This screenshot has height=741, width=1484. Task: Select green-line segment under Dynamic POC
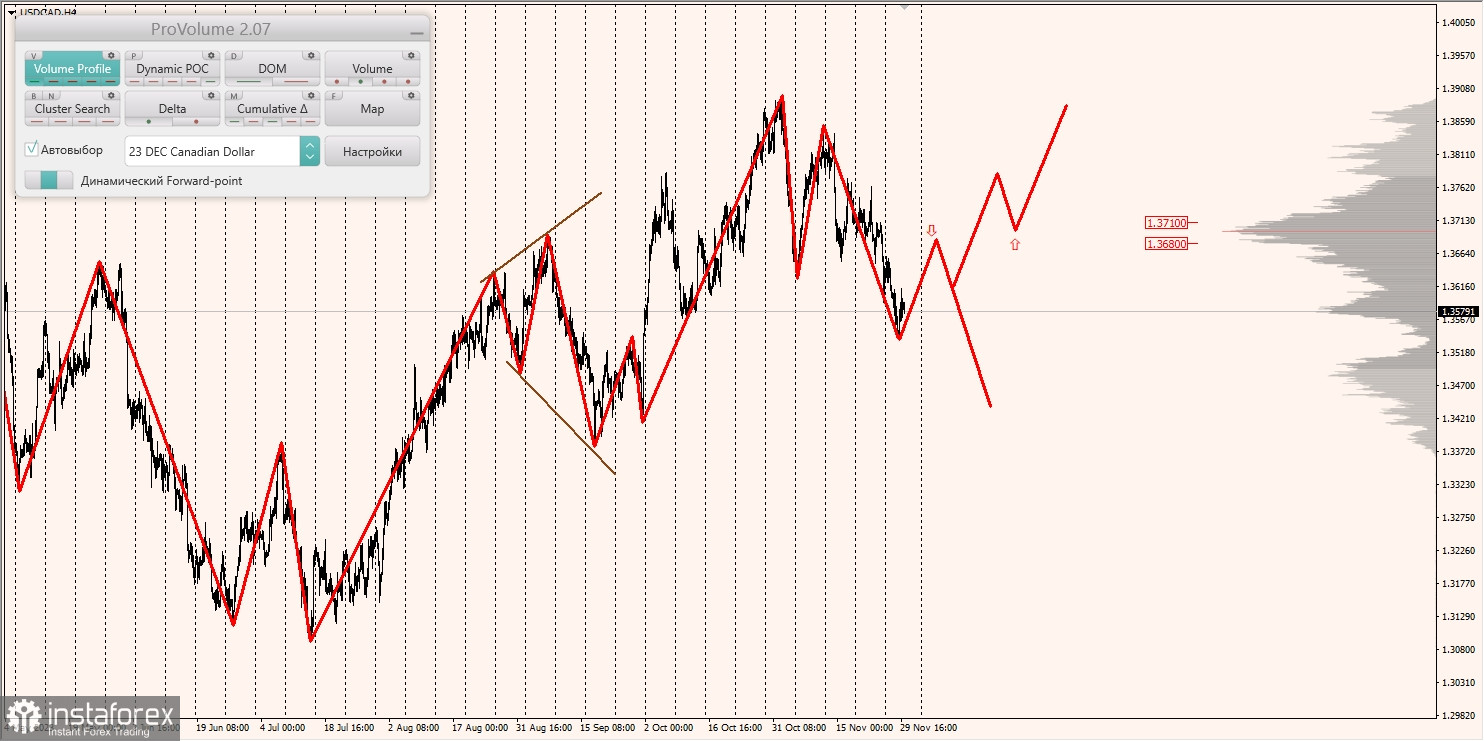pyautogui.click(x=210, y=81)
